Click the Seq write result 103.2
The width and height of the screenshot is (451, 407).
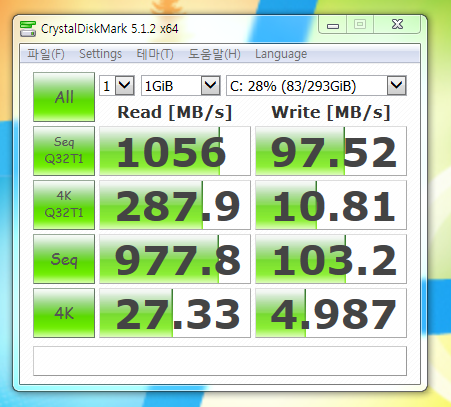point(331,259)
